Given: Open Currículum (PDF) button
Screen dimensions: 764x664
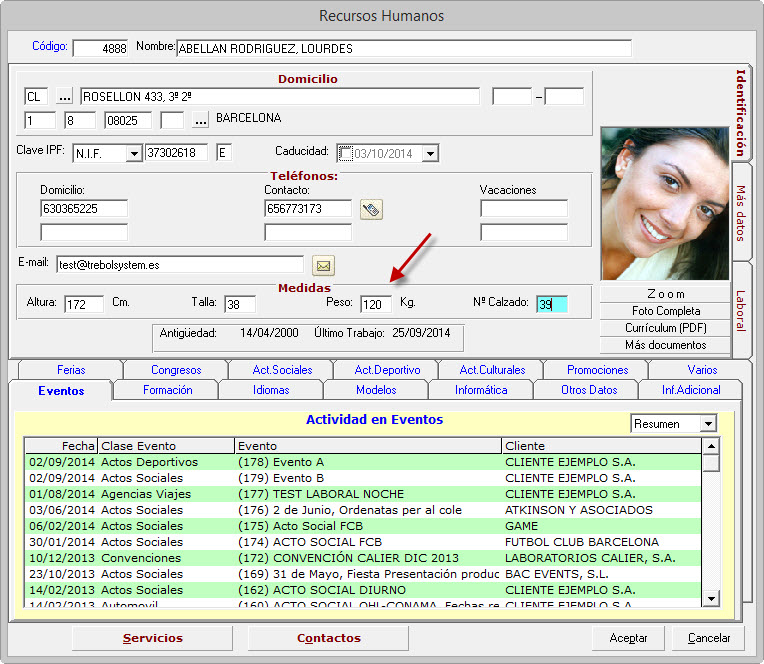Looking at the screenshot, I should tap(666, 328).
